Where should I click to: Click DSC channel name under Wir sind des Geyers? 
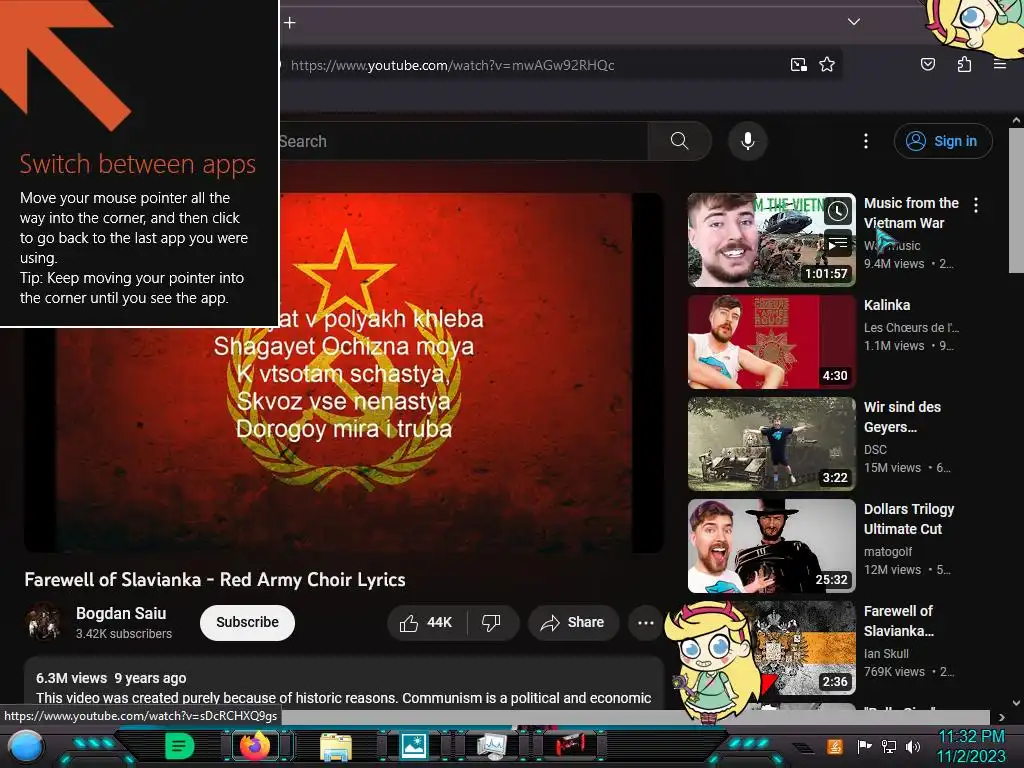875,450
